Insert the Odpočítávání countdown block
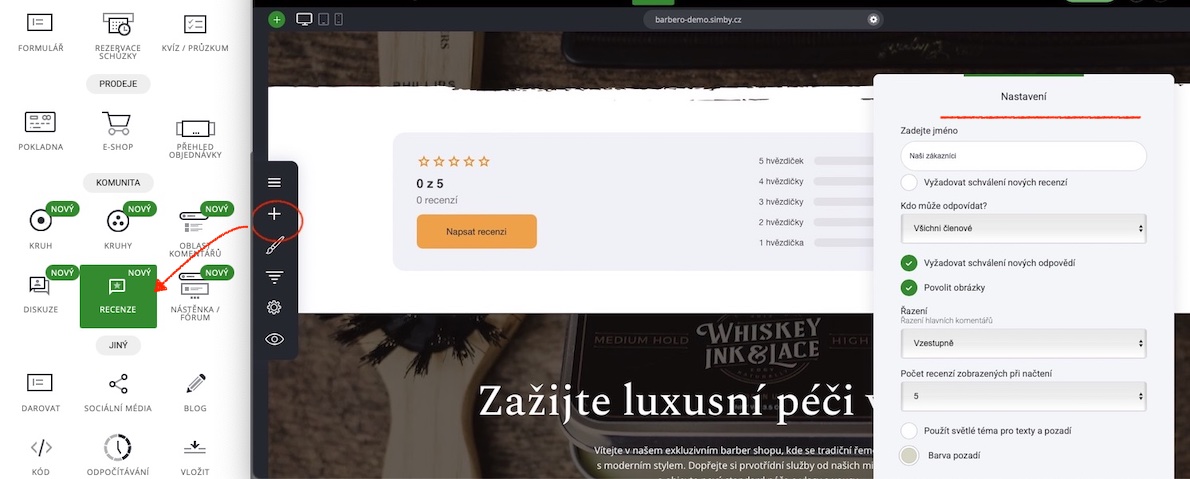The width and height of the screenshot is (1190, 479). [x=118, y=454]
